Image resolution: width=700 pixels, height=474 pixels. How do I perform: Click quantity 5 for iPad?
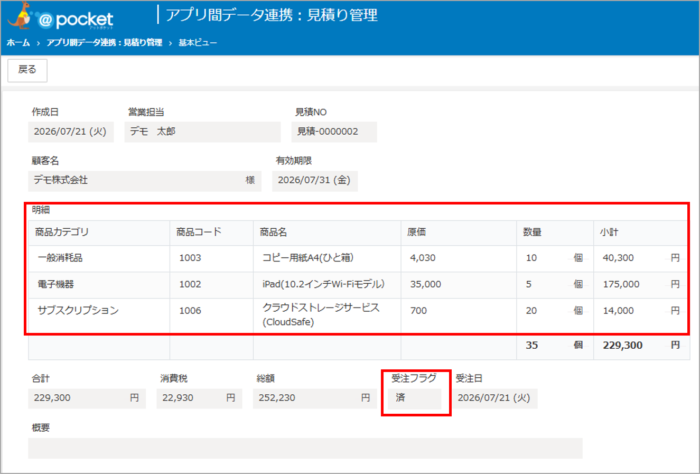tap(529, 284)
